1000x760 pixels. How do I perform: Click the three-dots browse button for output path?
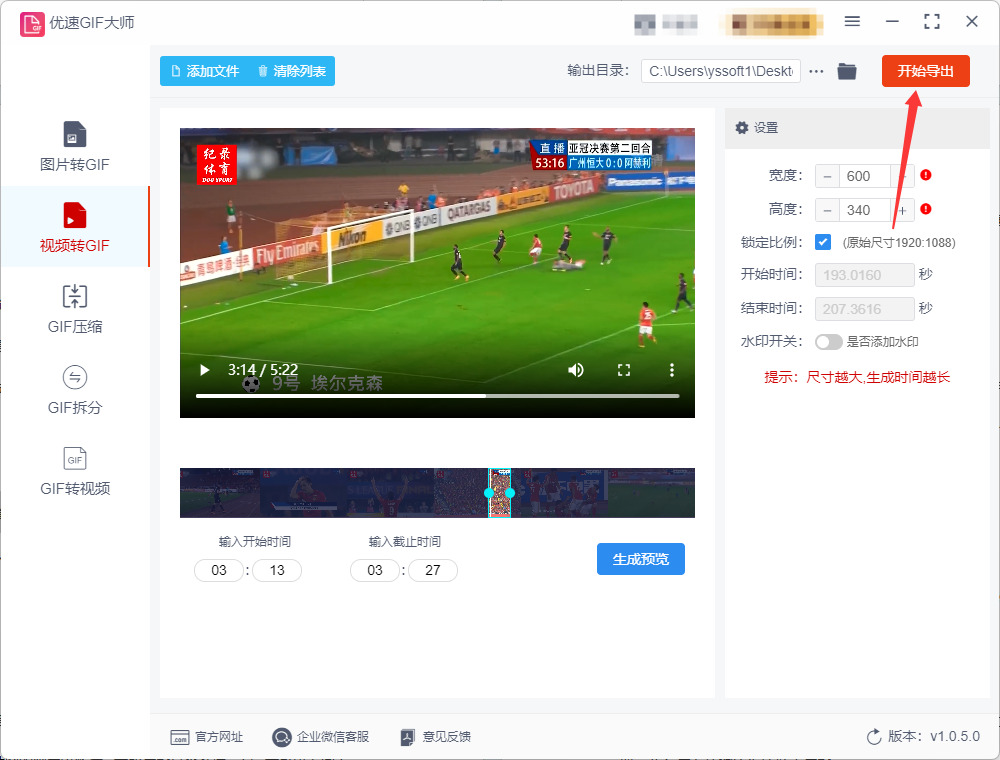816,71
